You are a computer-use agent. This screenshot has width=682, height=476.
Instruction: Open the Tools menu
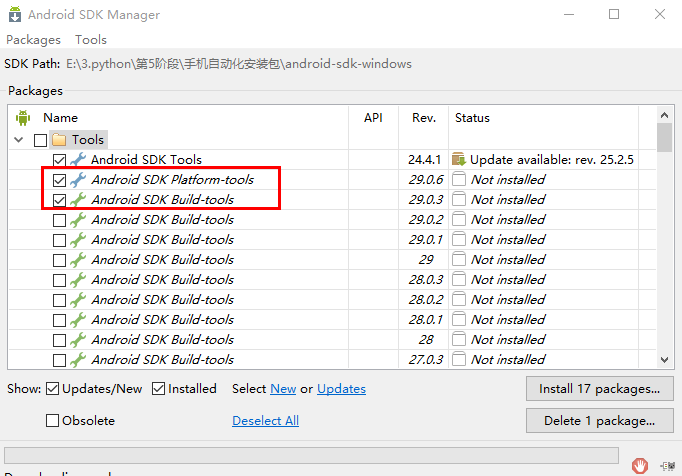pos(91,40)
